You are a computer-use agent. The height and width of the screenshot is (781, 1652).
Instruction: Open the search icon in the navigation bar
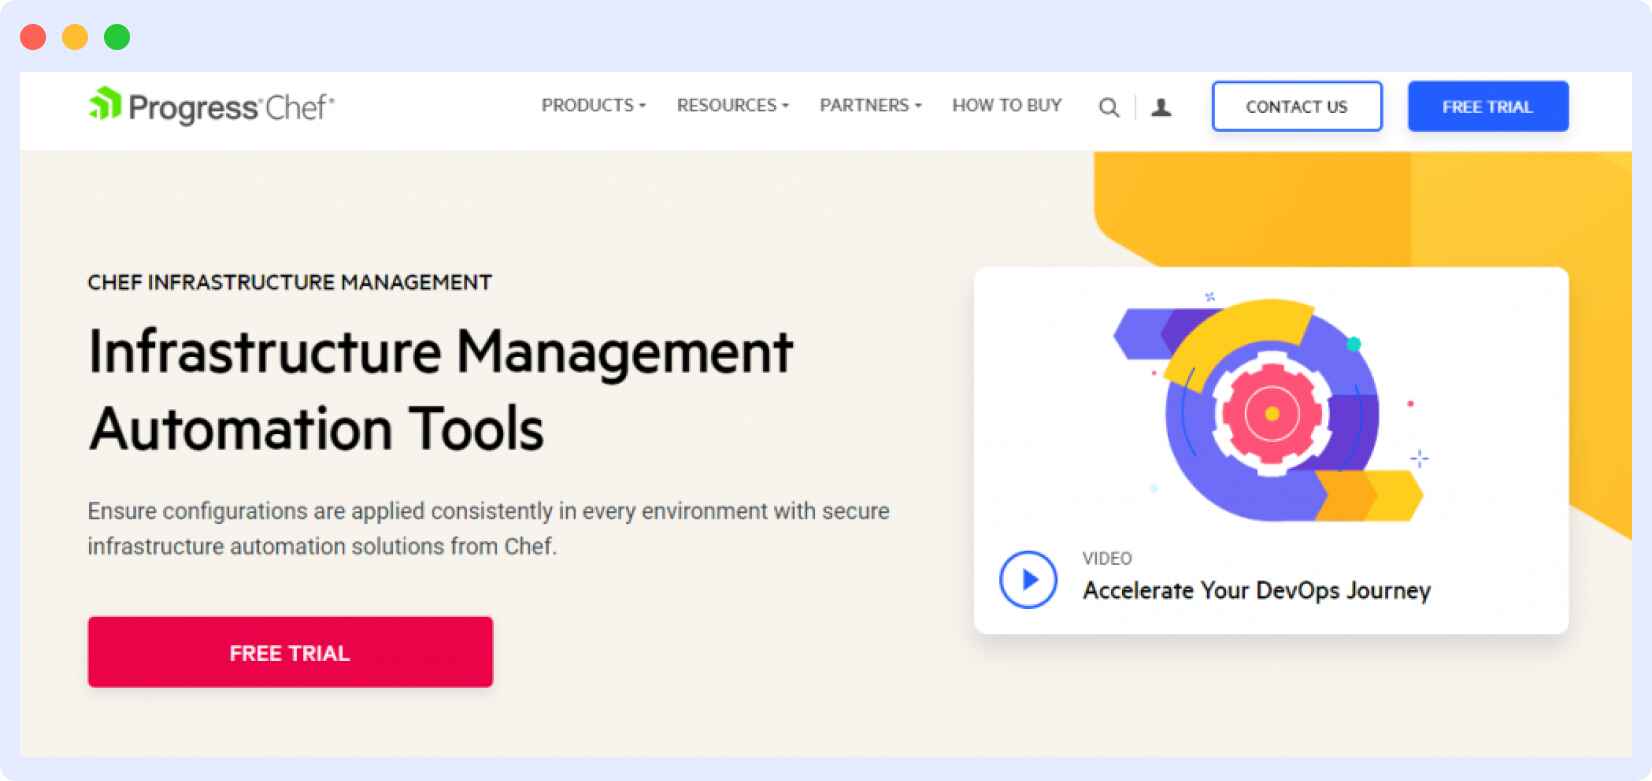[1108, 107]
